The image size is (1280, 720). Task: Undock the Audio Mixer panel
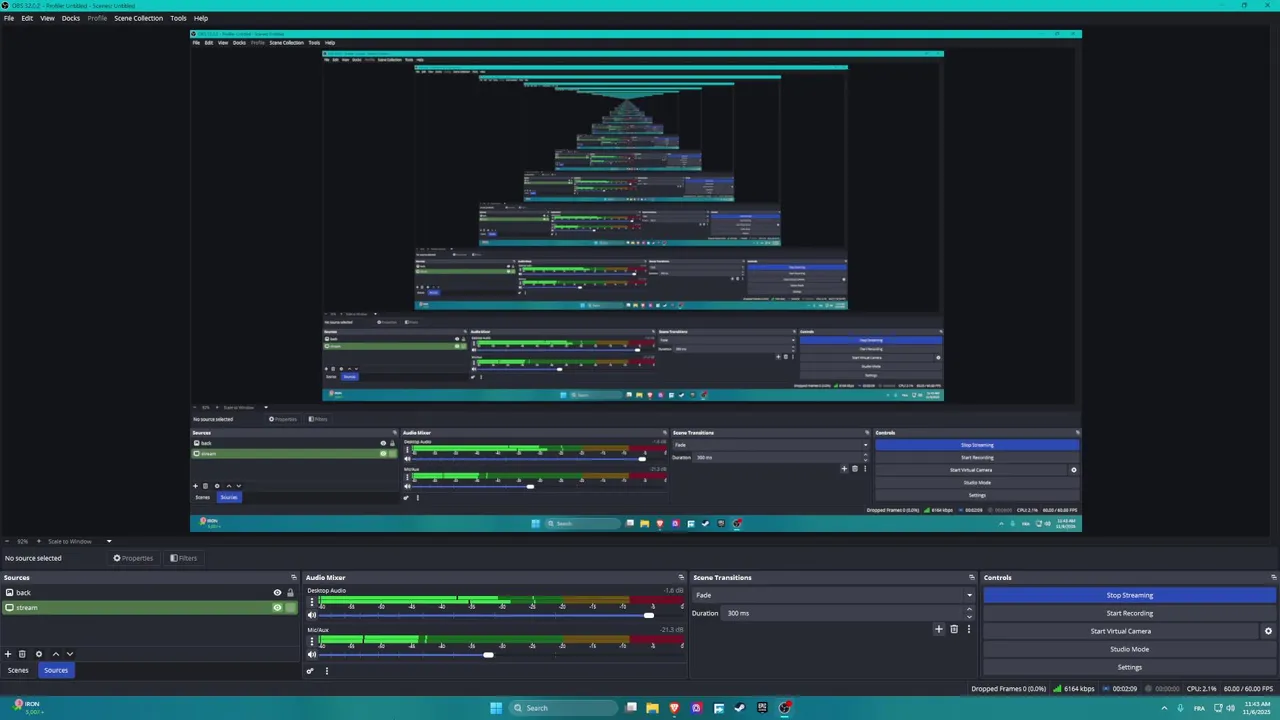pos(681,577)
